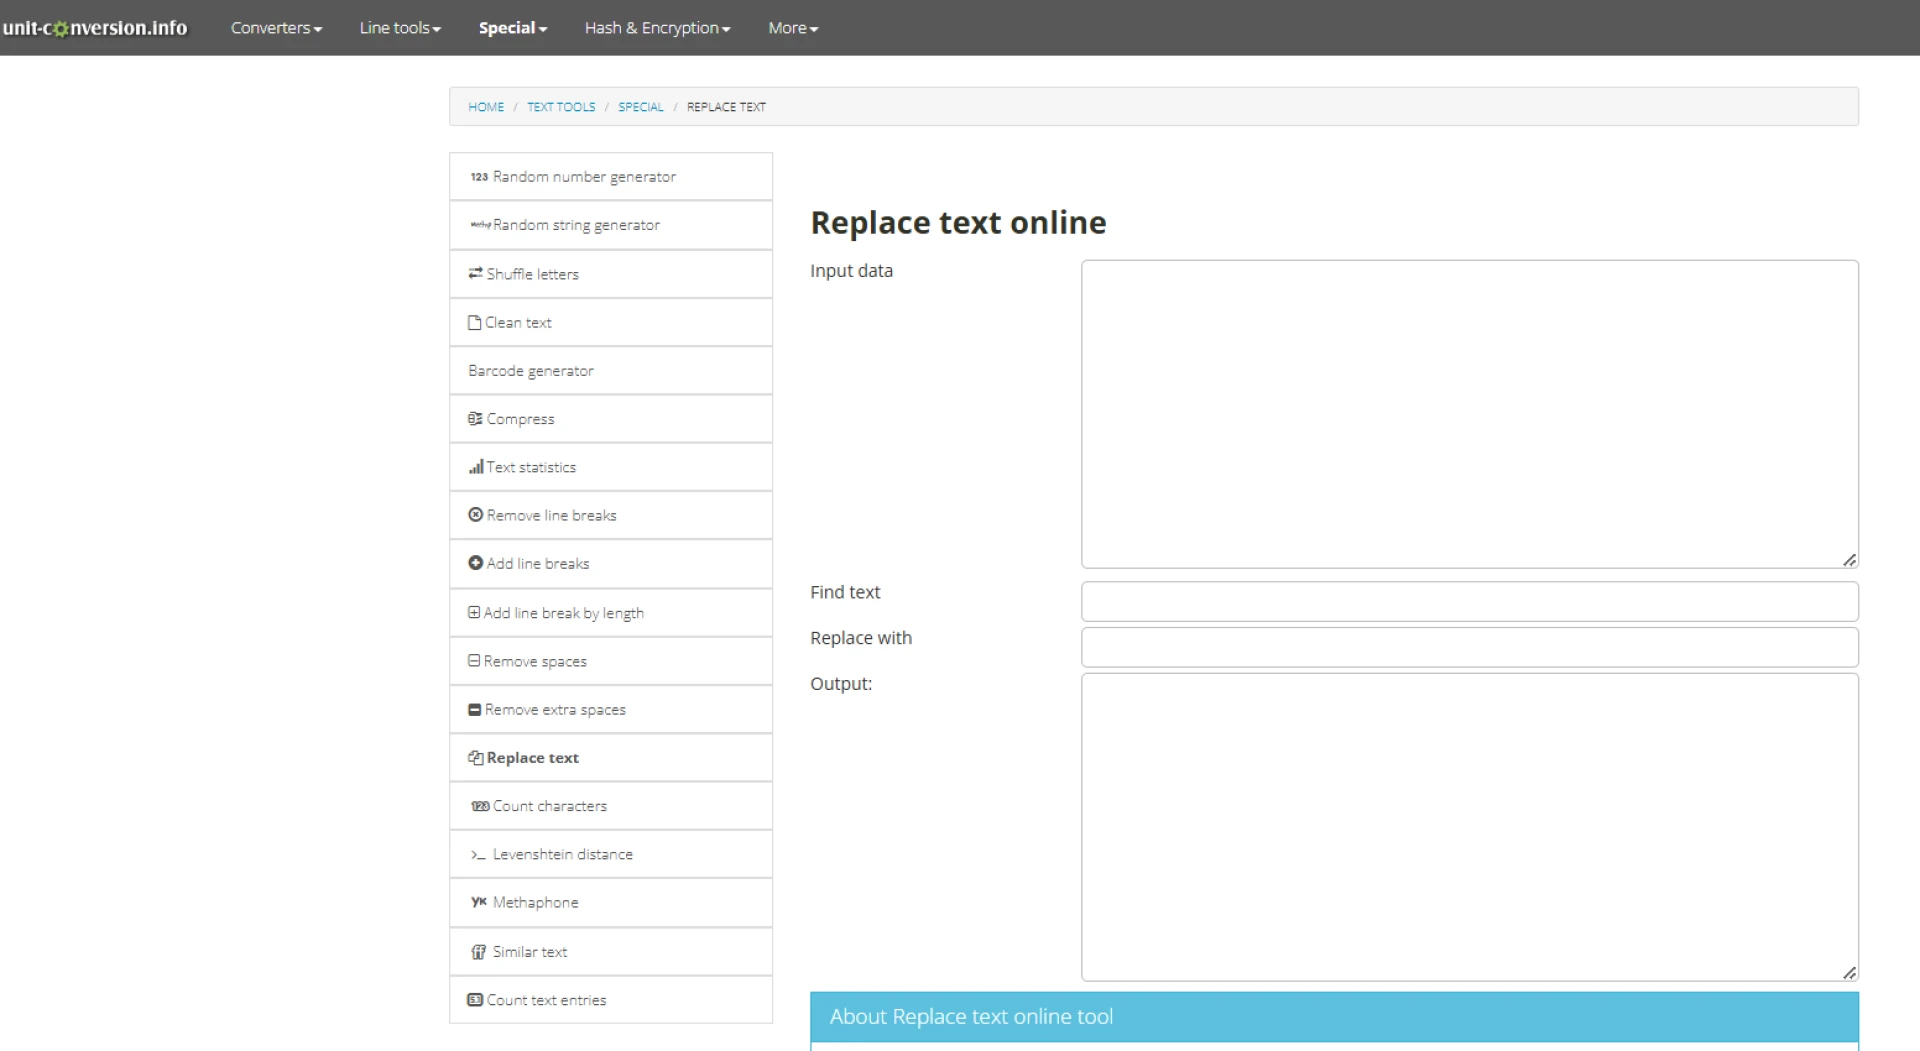Select the Add line breaks tool

coord(537,563)
